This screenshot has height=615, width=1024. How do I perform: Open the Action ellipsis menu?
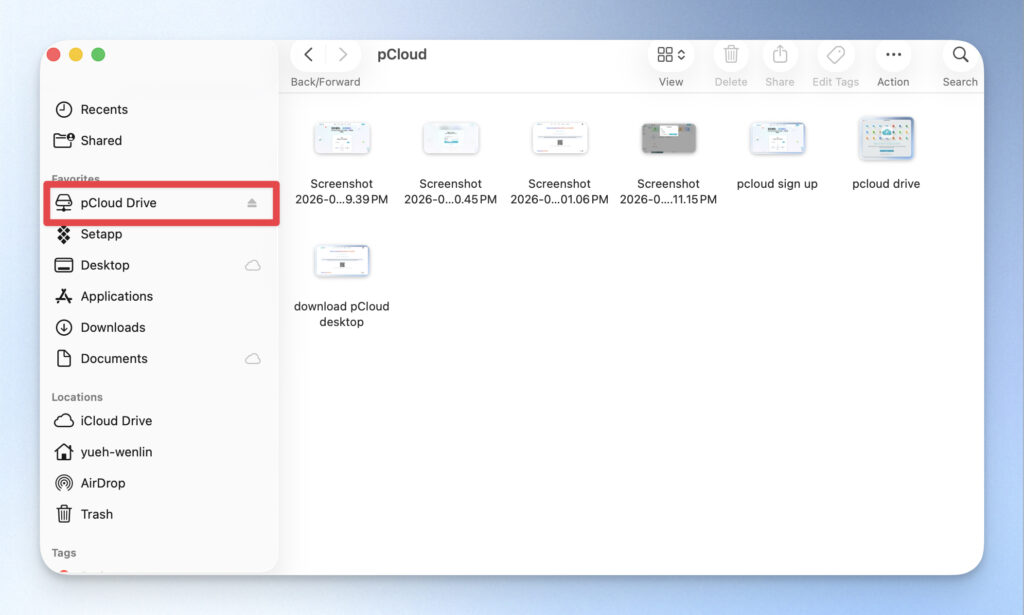click(x=893, y=55)
